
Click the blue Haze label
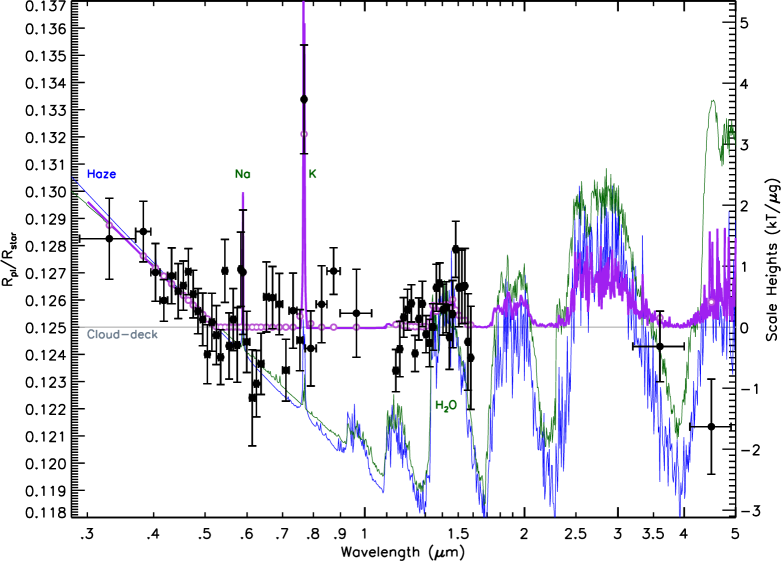tap(102, 174)
